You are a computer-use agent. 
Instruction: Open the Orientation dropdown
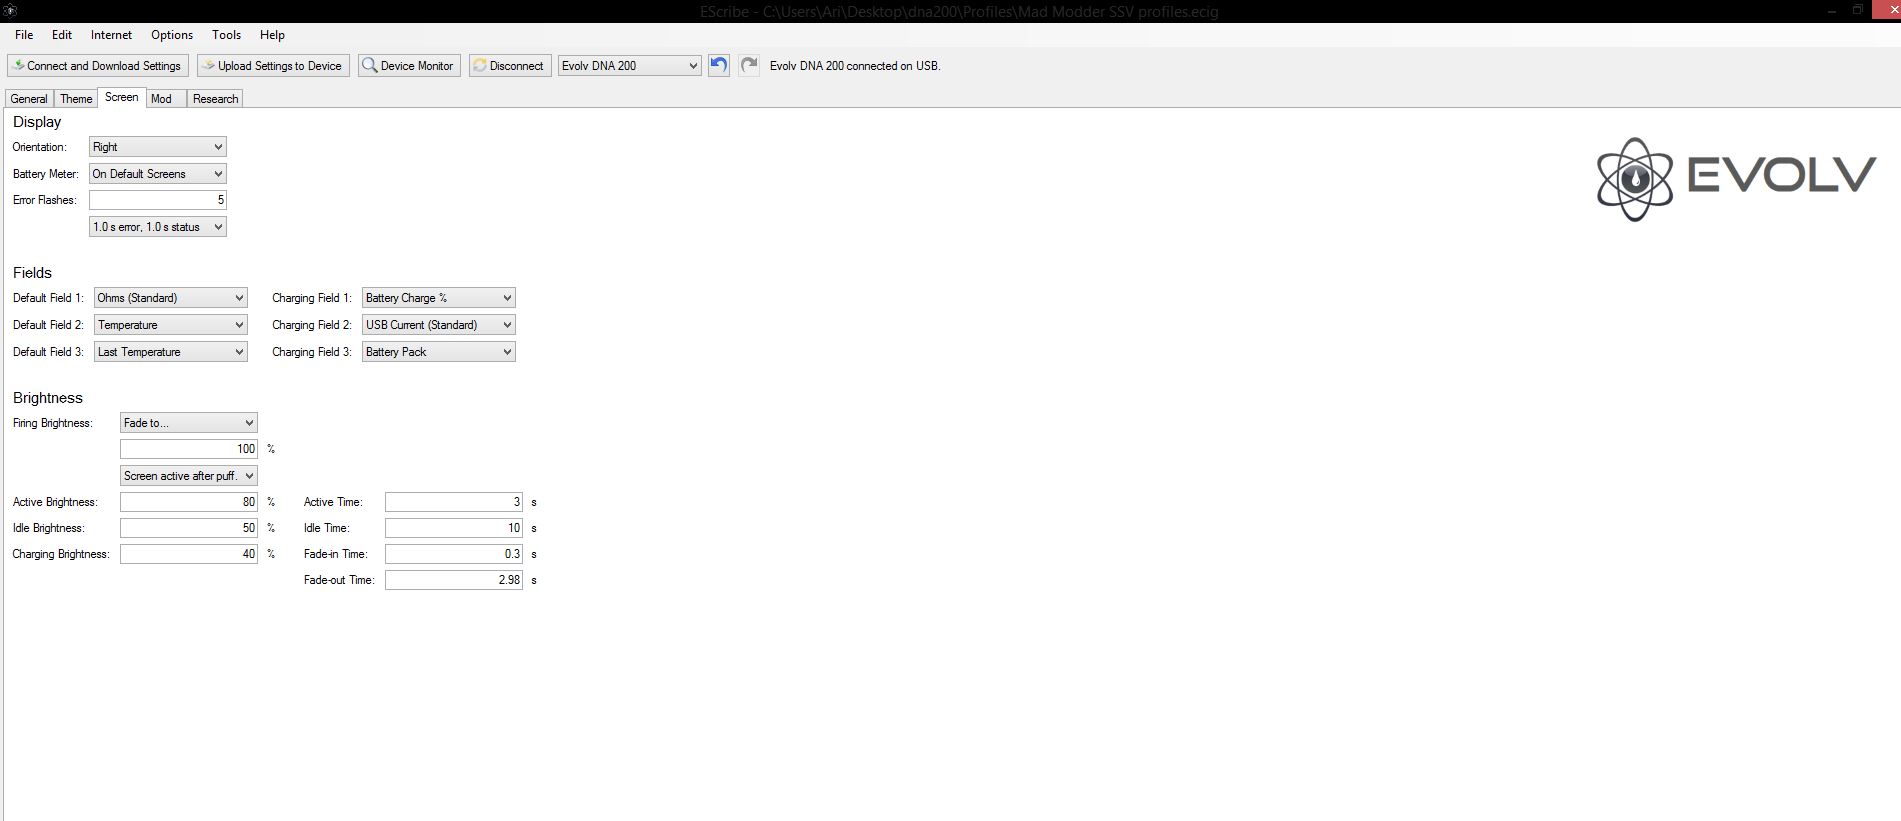[157, 147]
